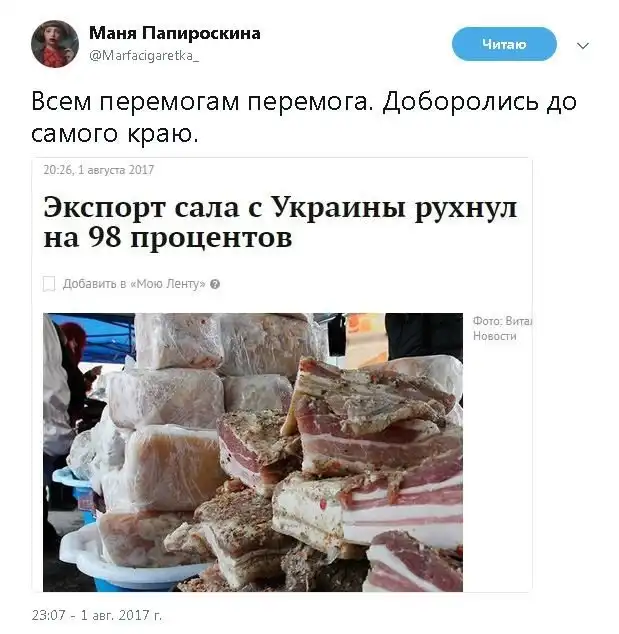Click the question mark help icon
Viewport: 619px width, 634px height.
215,284
